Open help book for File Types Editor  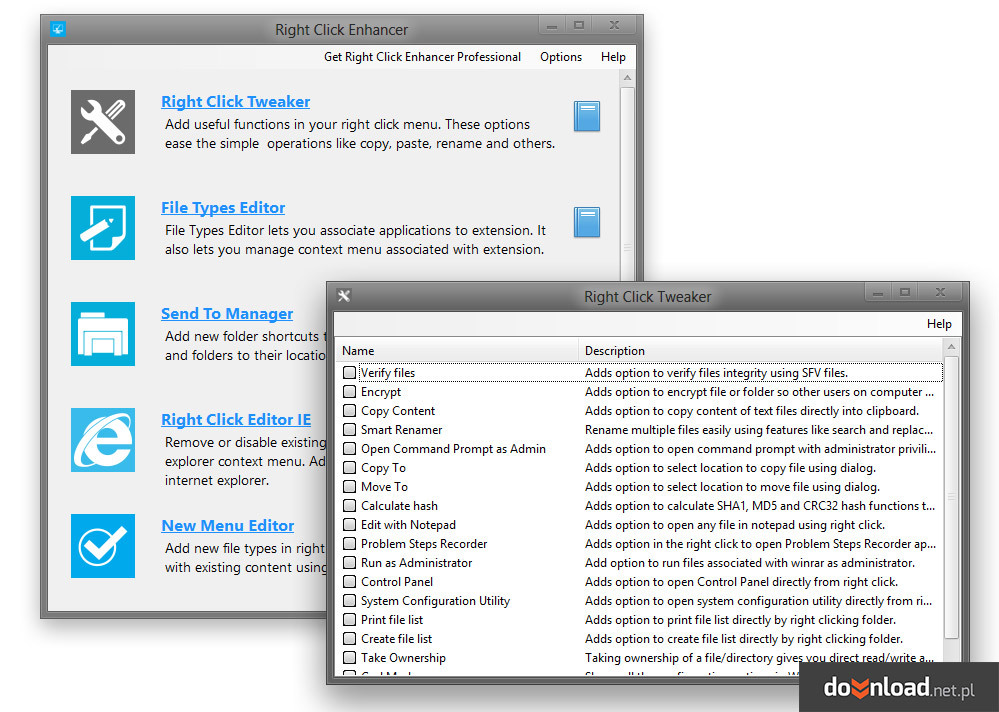click(587, 222)
